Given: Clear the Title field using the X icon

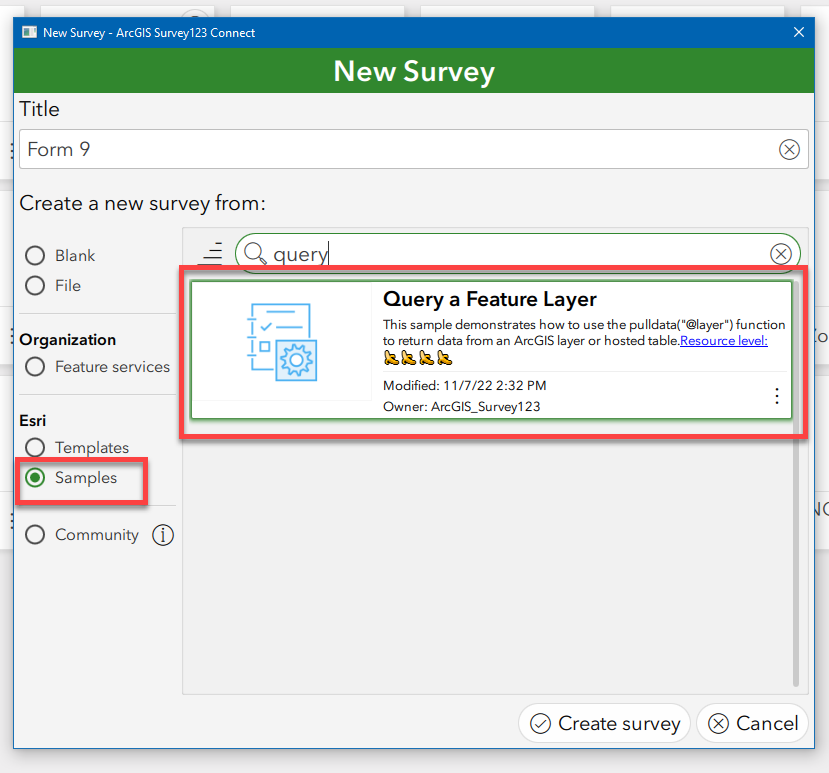Looking at the screenshot, I should click(789, 149).
